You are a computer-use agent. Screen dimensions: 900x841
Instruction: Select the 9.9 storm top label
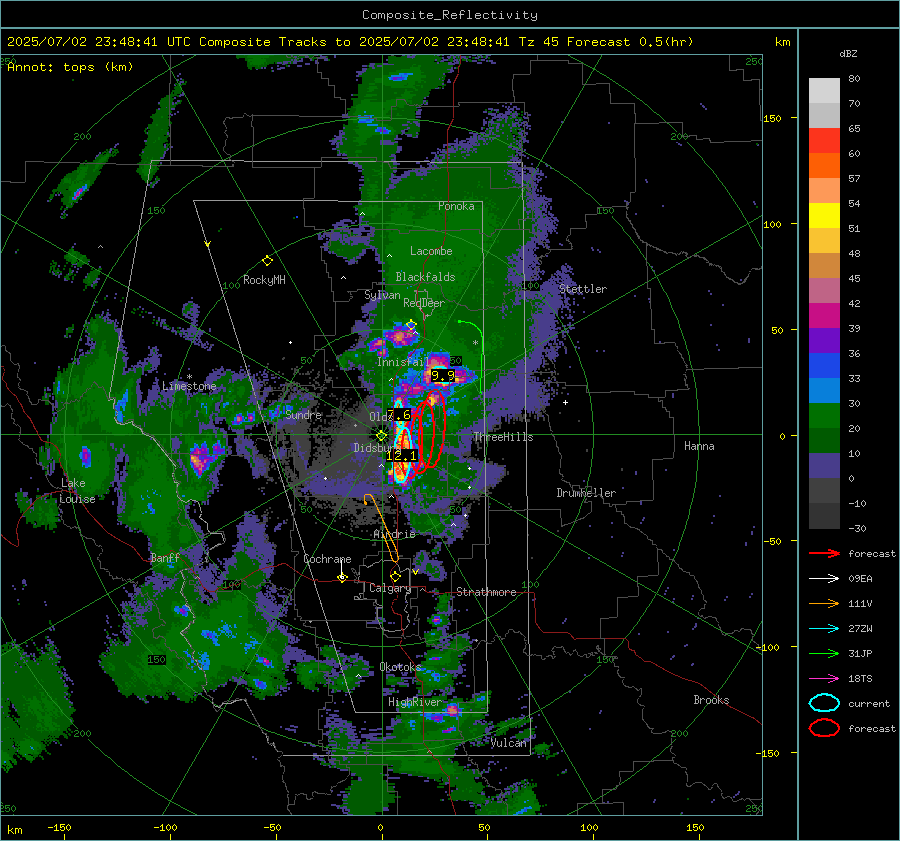(x=444, y=376)
